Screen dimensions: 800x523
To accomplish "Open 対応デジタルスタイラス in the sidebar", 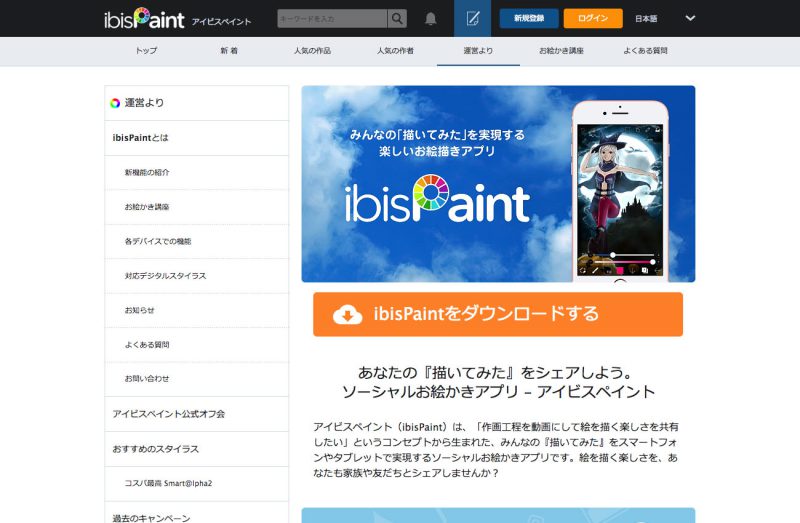I will point(196,276).
